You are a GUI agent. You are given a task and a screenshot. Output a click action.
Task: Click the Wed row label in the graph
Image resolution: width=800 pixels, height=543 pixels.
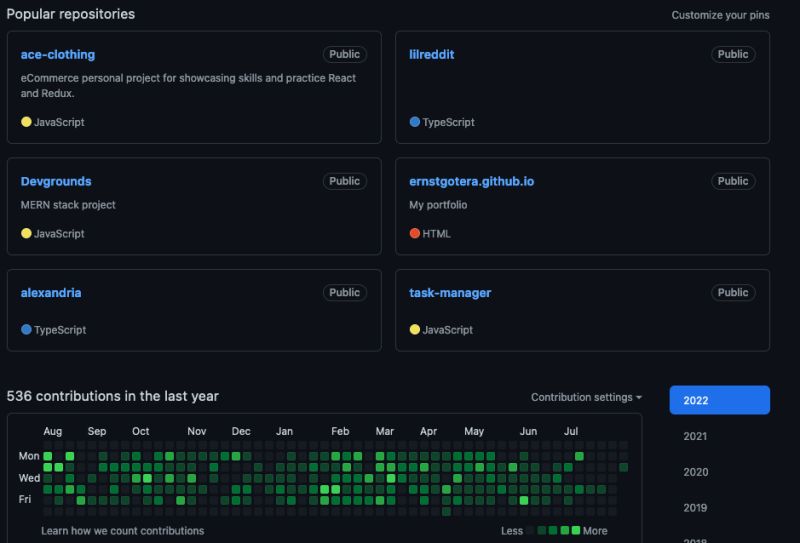click(29, 478)
